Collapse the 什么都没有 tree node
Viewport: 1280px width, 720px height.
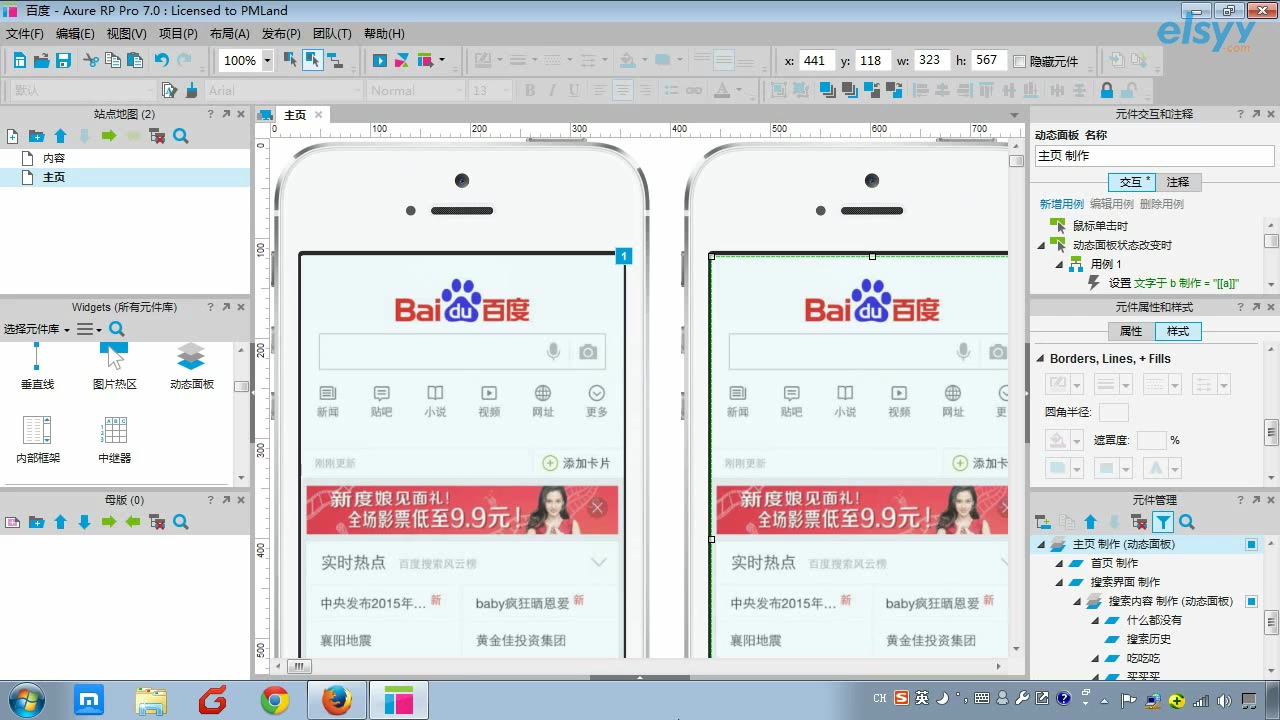tap(1095, 621)
